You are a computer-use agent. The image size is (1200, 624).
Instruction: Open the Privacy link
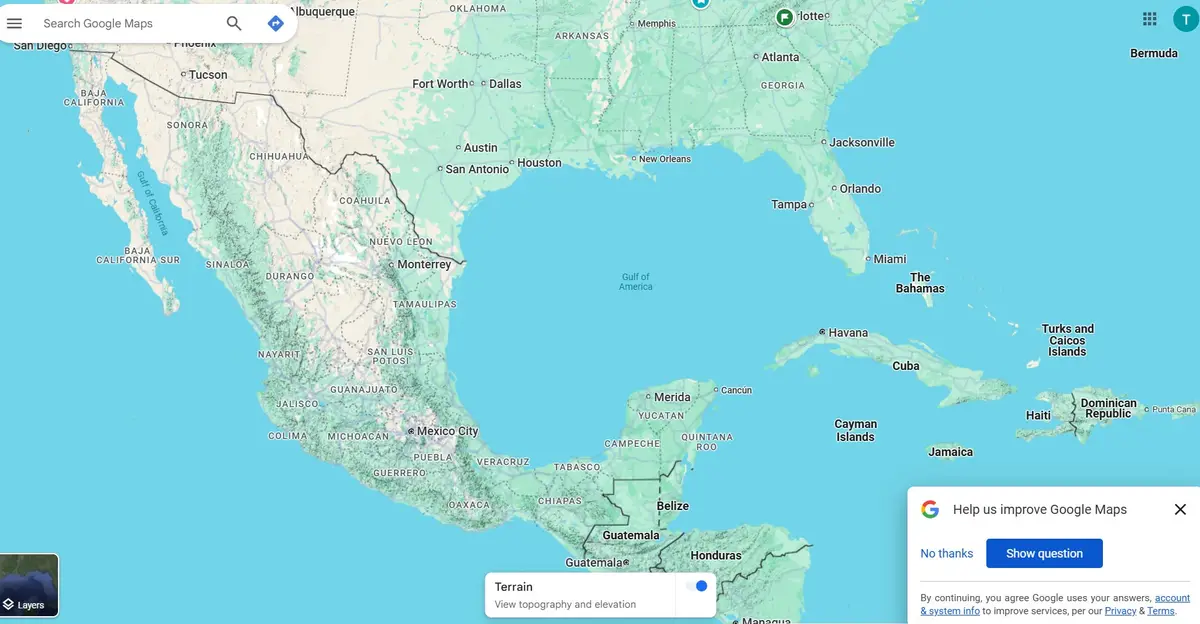(1120, 610)
